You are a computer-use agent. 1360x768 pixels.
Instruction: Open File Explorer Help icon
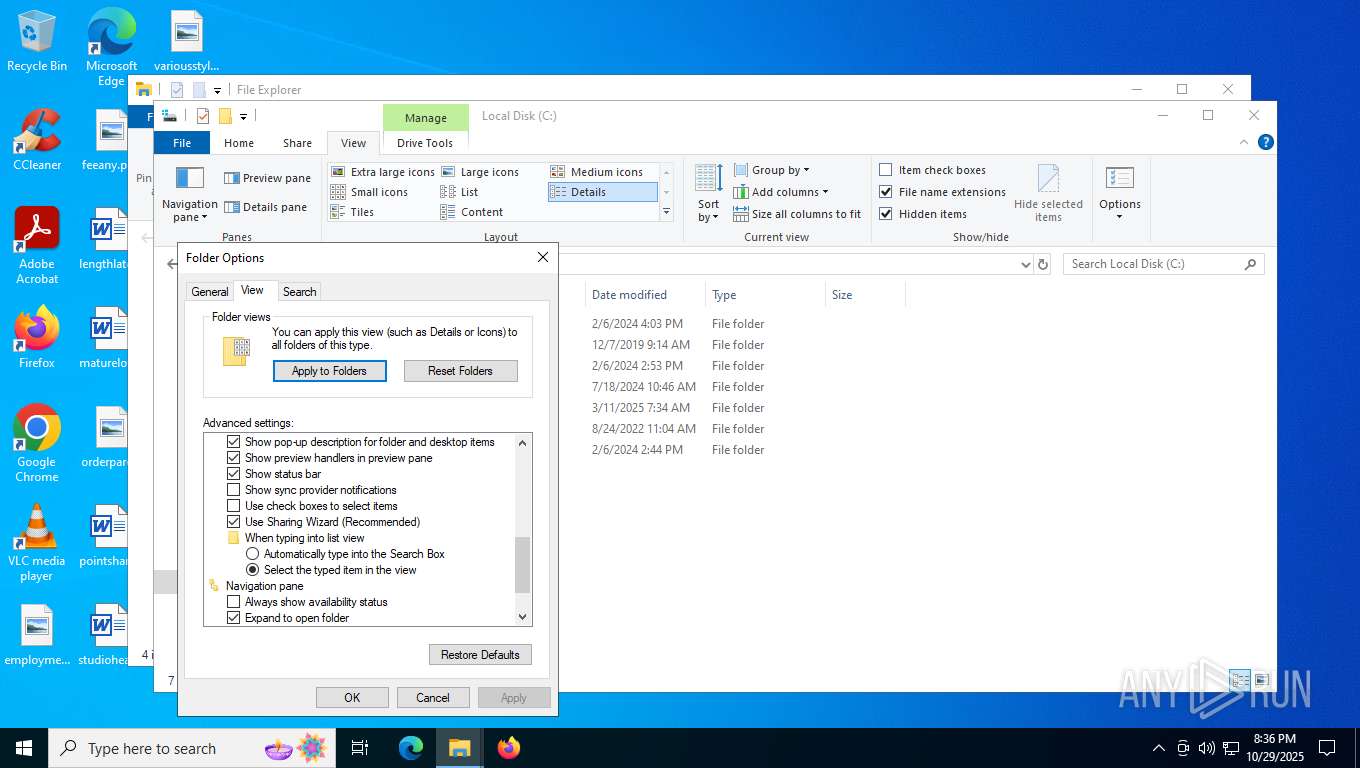pos(1265,142)
